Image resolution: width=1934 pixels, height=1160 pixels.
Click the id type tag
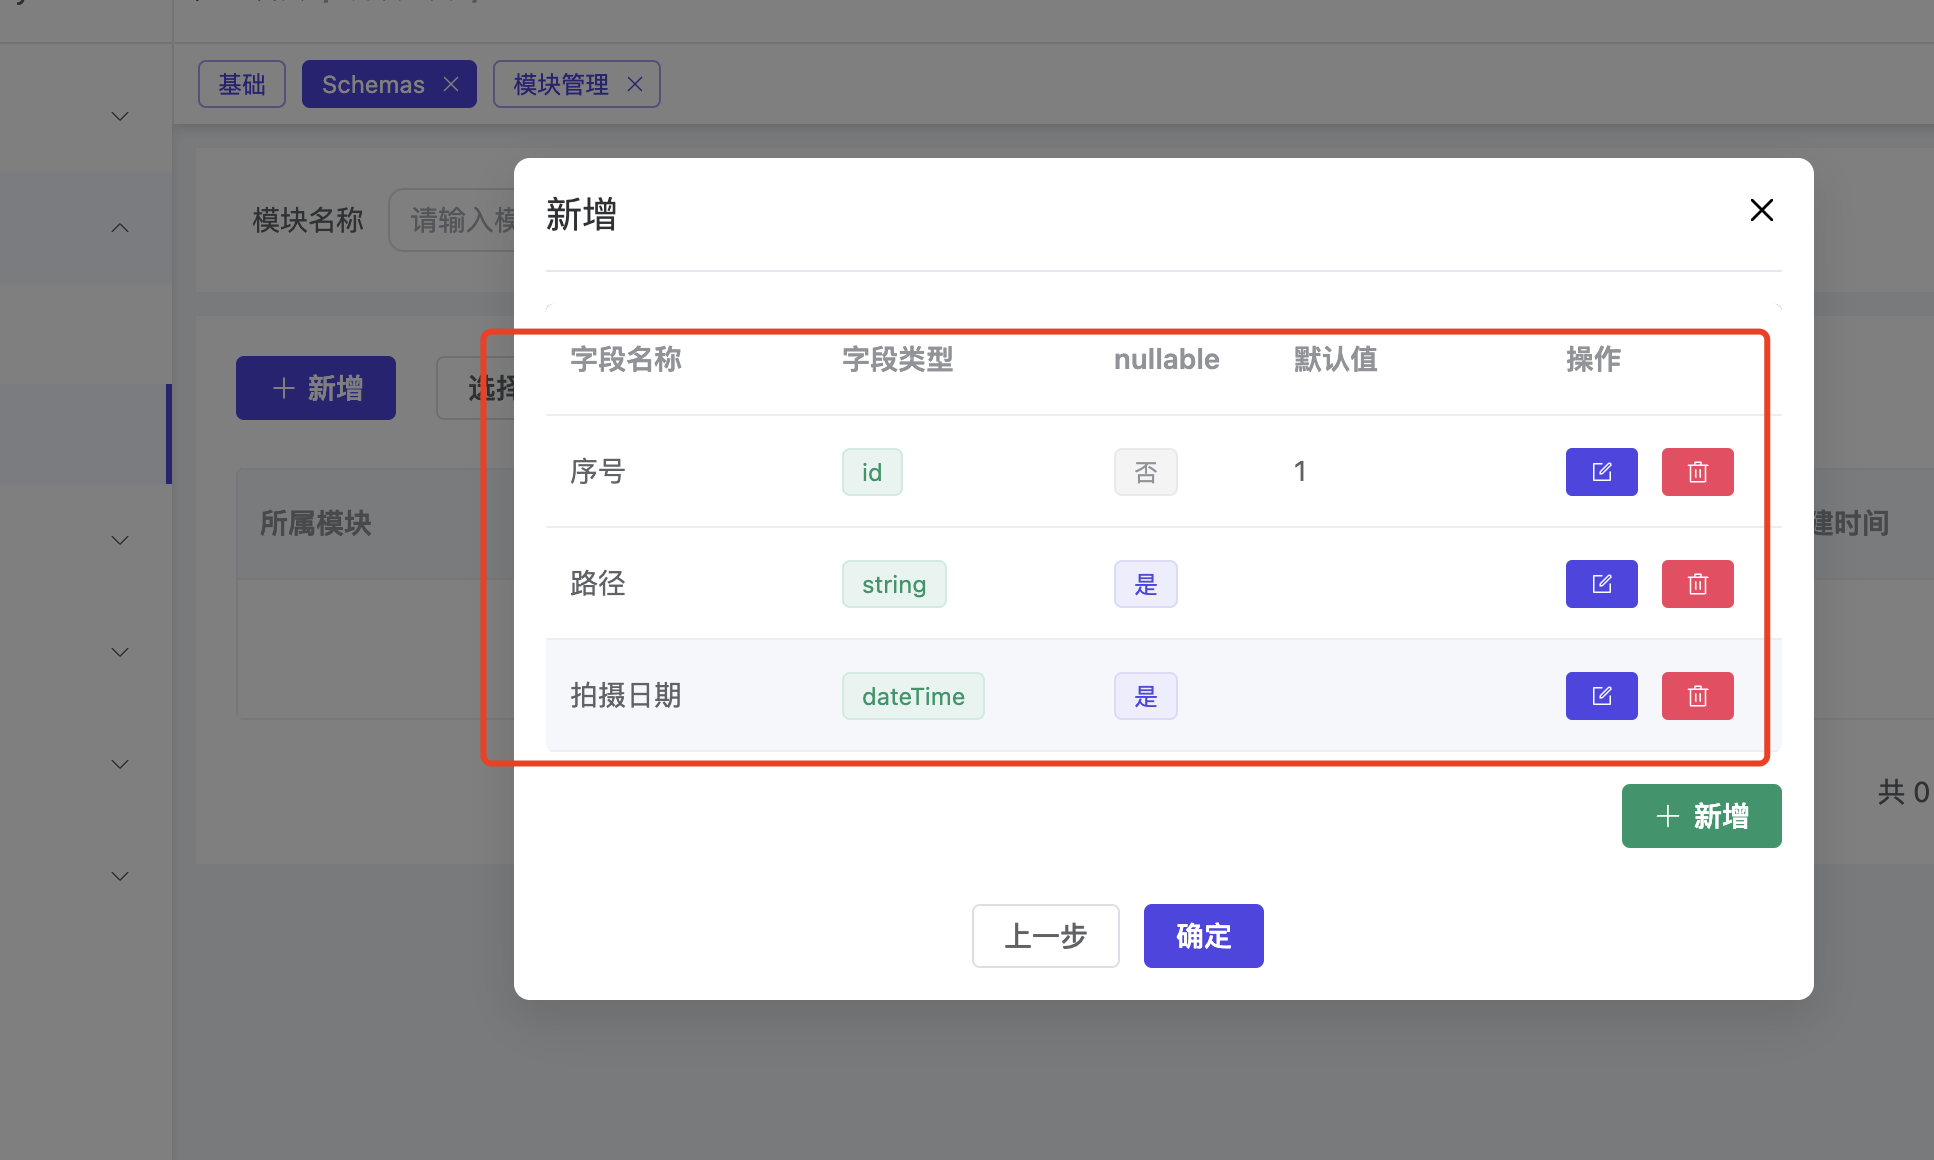point(872,472)
